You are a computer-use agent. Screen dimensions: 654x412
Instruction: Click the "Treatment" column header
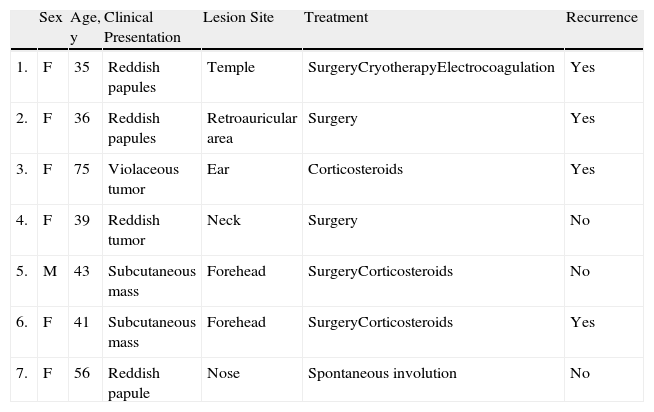click(x=336, y=18)
